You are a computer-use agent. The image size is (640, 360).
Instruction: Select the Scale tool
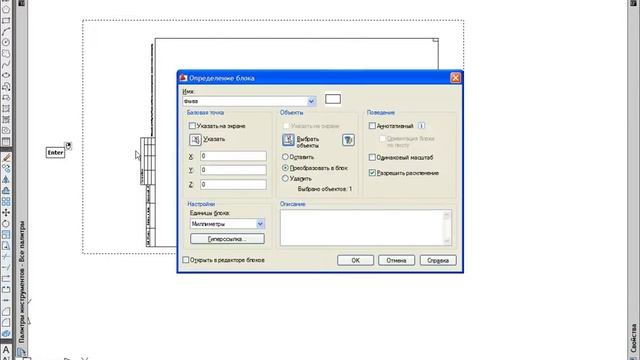pos(6,234)
